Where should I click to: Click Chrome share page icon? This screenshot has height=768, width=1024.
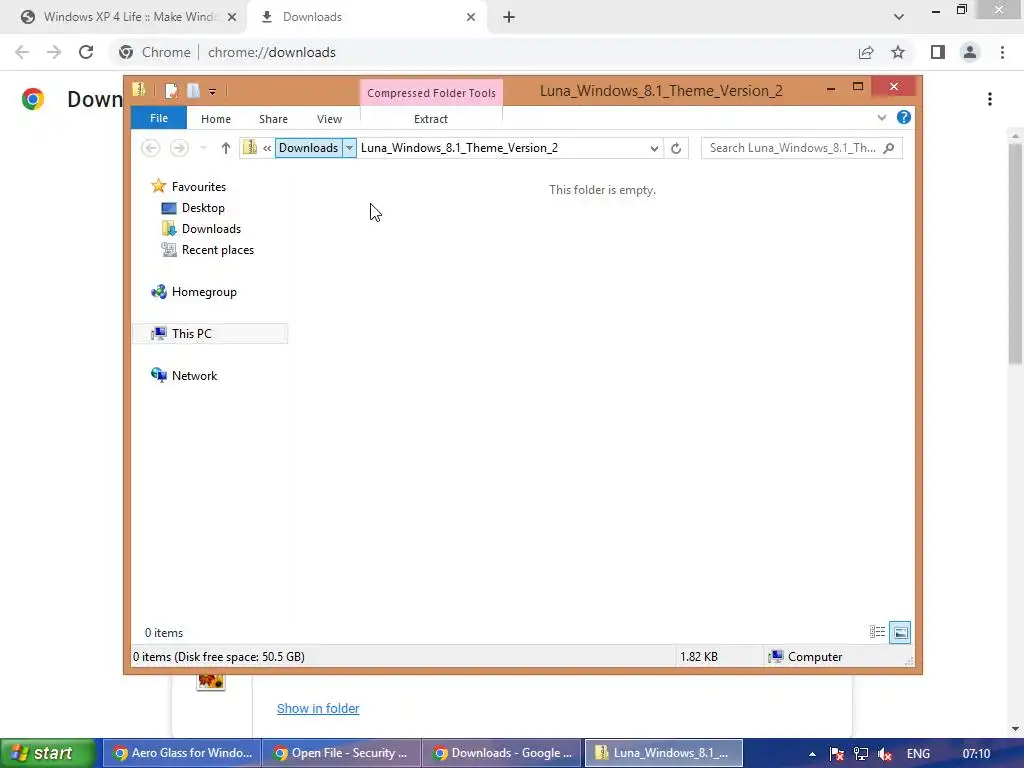[x=866, y=52]
